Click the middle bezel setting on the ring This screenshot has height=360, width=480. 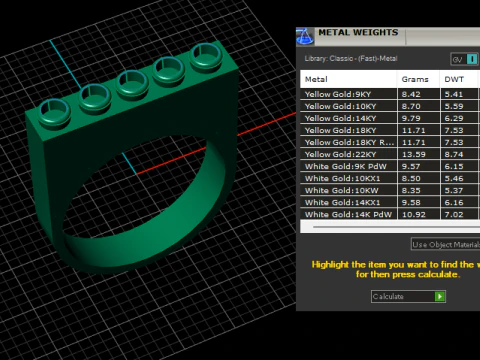tap(132, 84)
